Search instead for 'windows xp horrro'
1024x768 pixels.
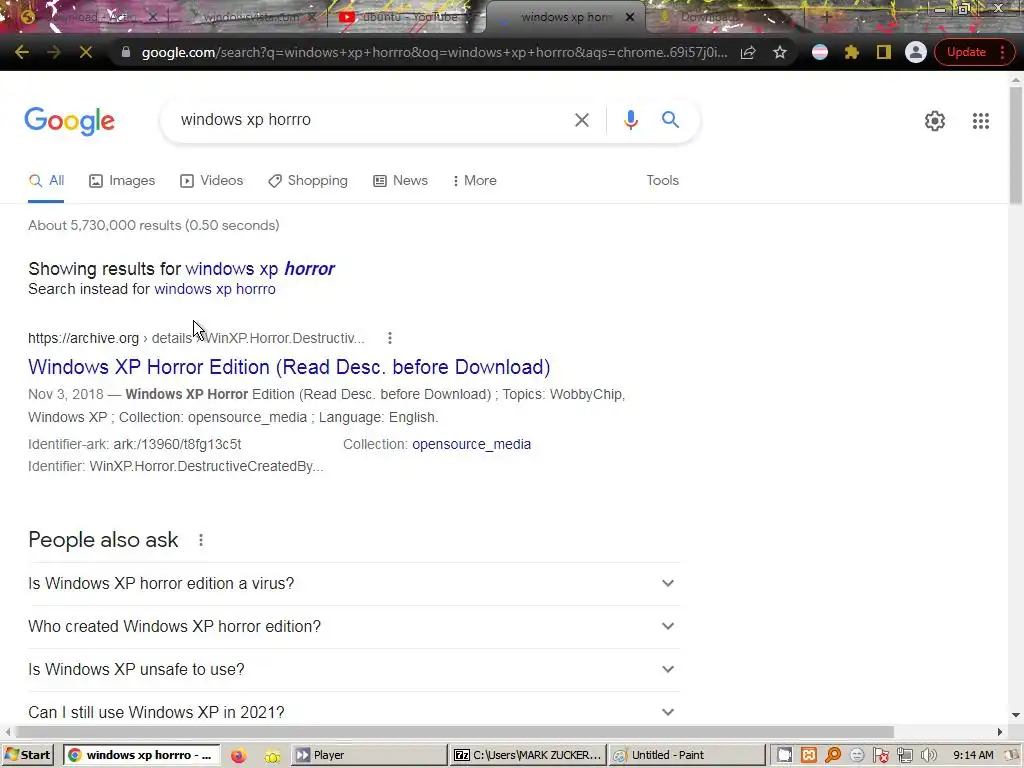pyautogui.click(x=215, y=289)
